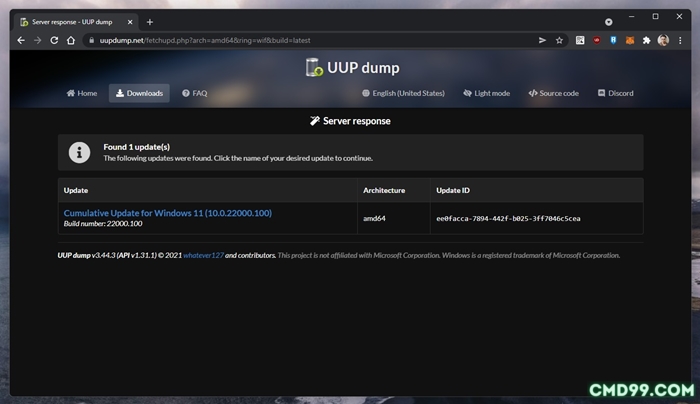Image resolution: width=700 pixels, height=404 pixels.
Task: Click the UUP dump logo icon
Action: (314, 67)
